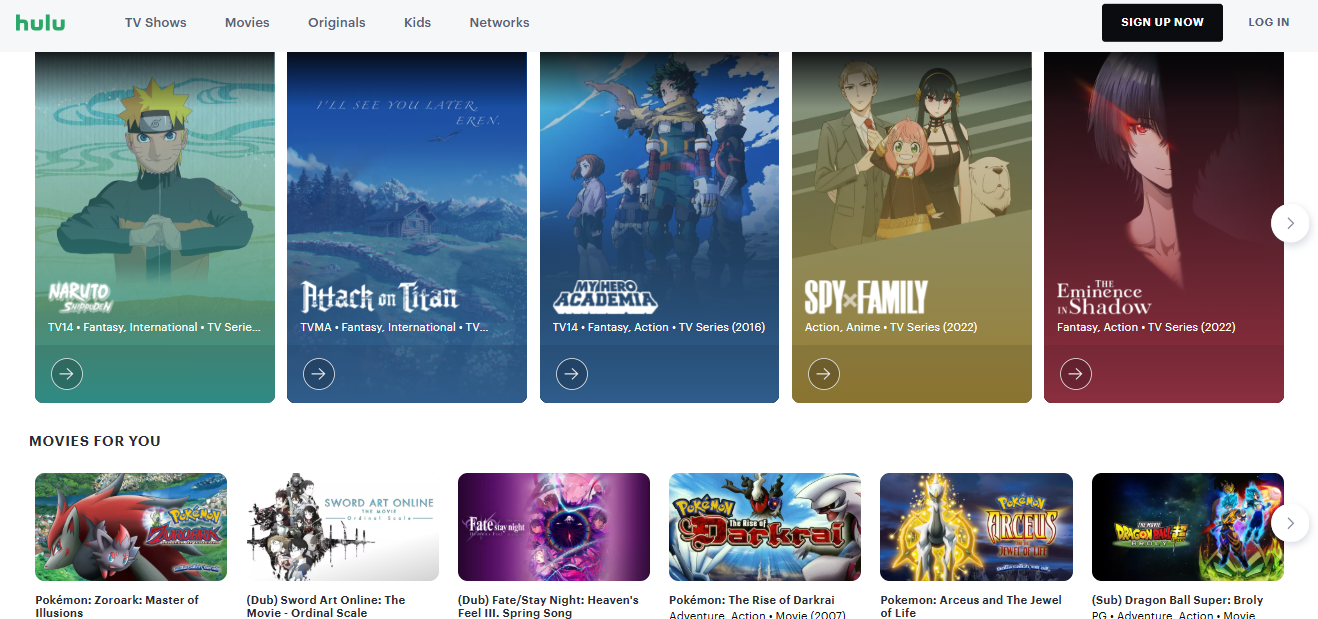Open the TV Shows menu
Screen dimensions: 1318x619
tap(156, 22)
